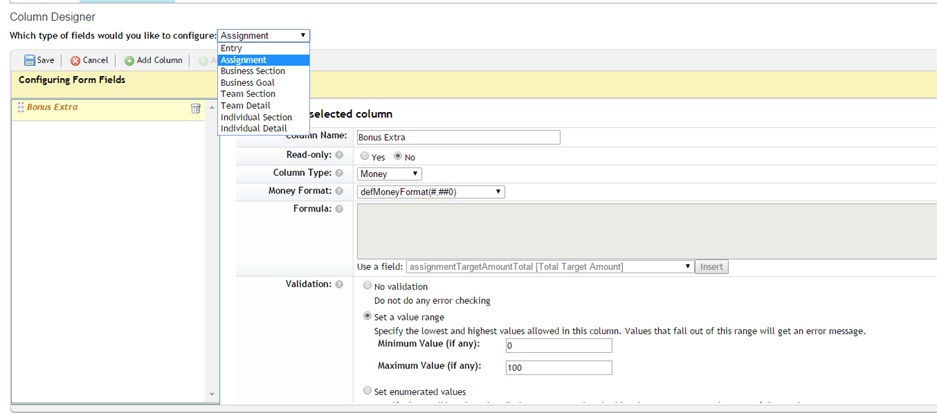Open help icon next to Money Format
The image size is (937, 413).
(x=339, y=191)
